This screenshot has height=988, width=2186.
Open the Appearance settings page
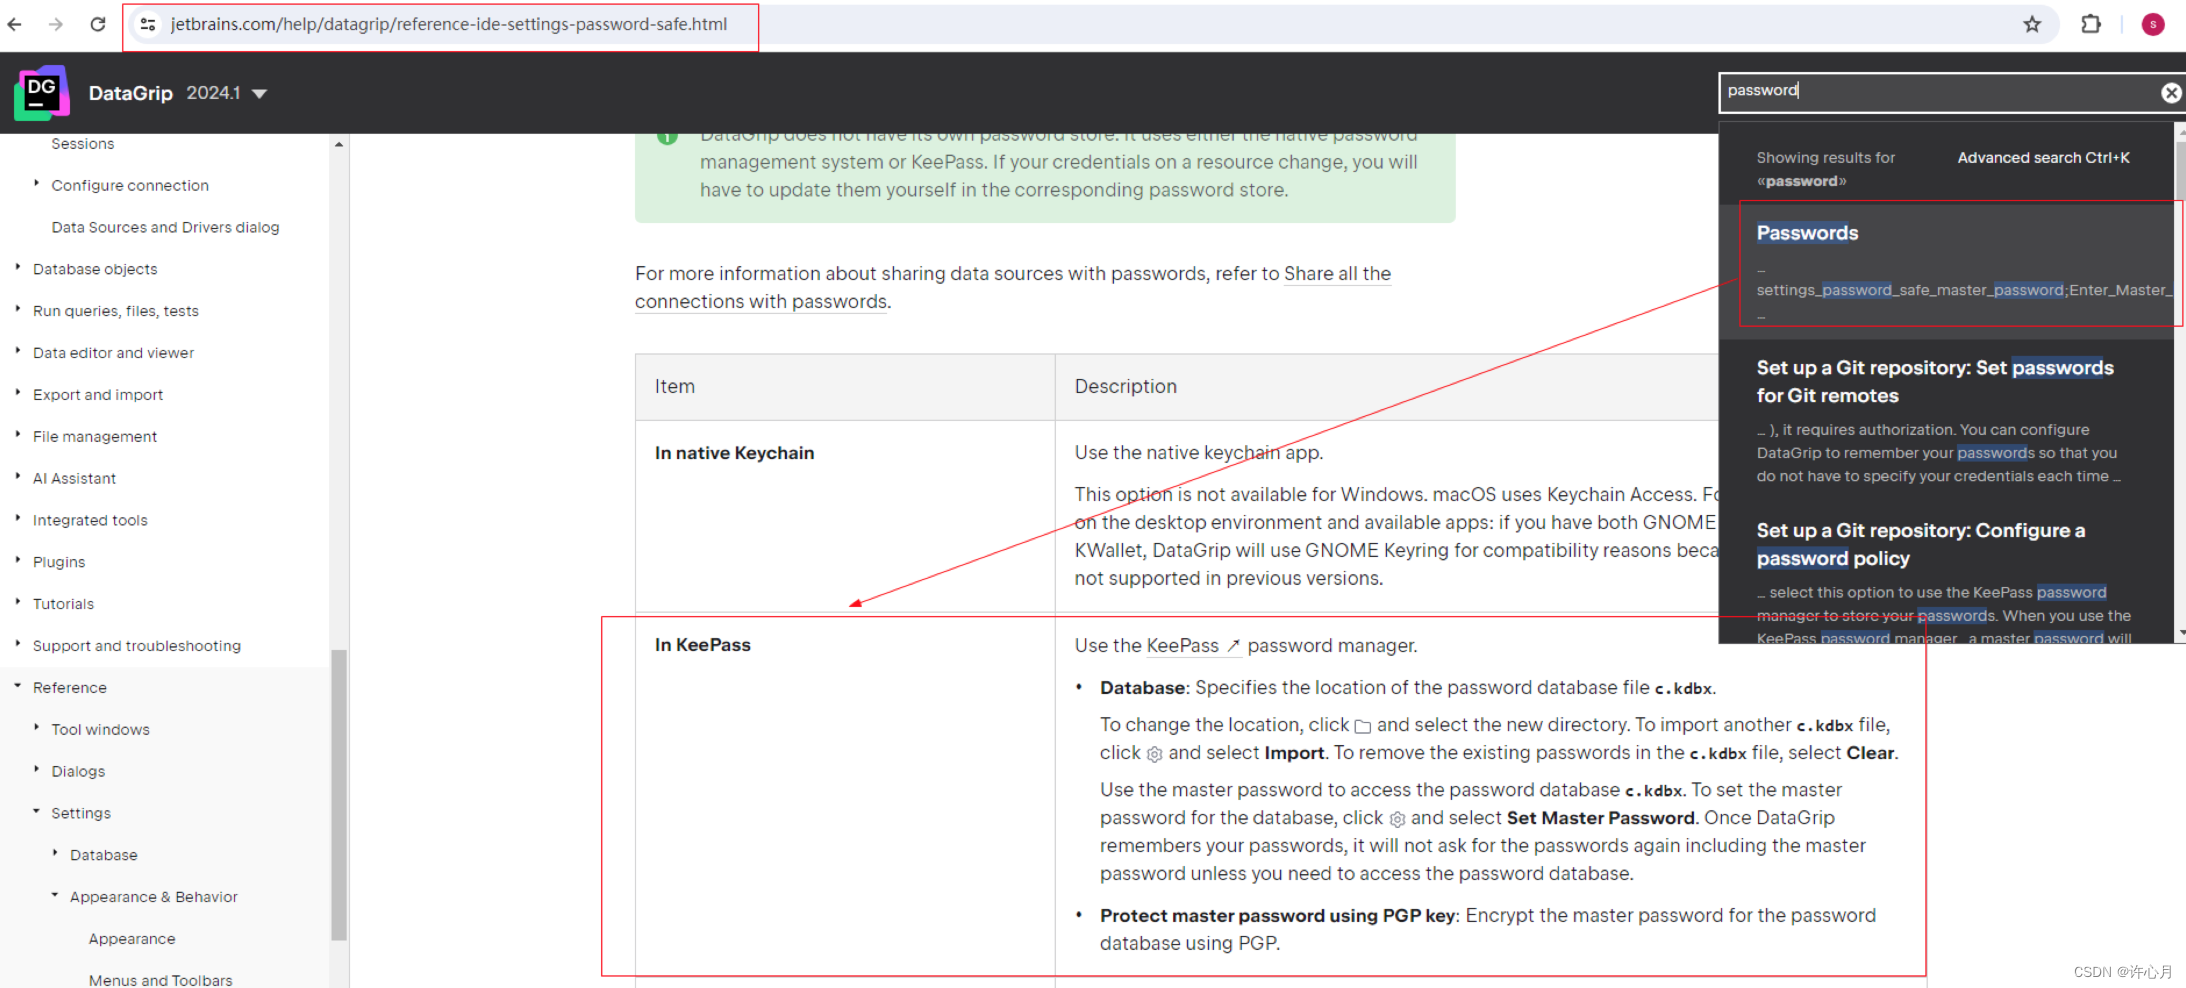click(132, 940)
